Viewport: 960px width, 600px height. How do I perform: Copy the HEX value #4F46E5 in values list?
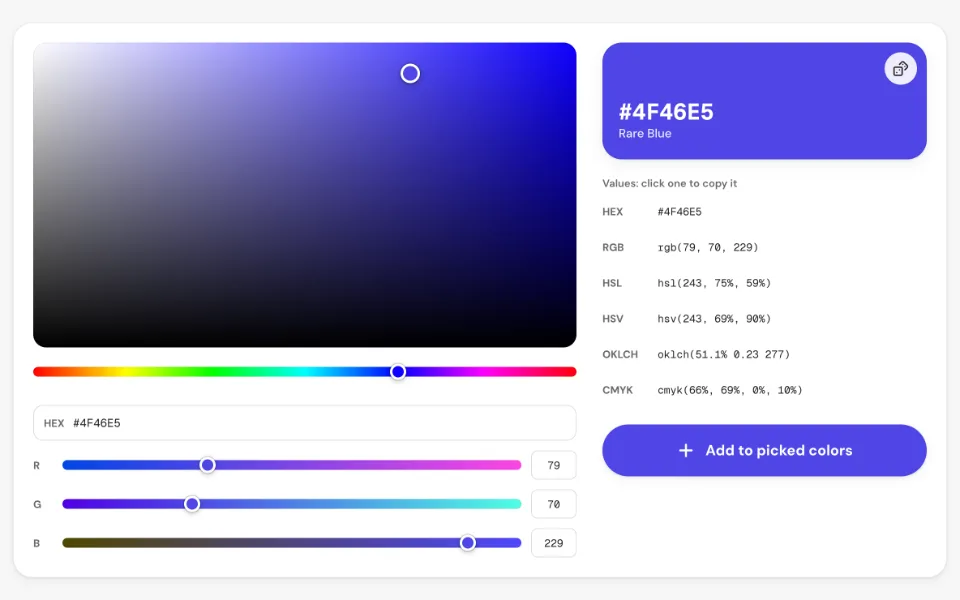pyautogui.click(x=680, y=212)
